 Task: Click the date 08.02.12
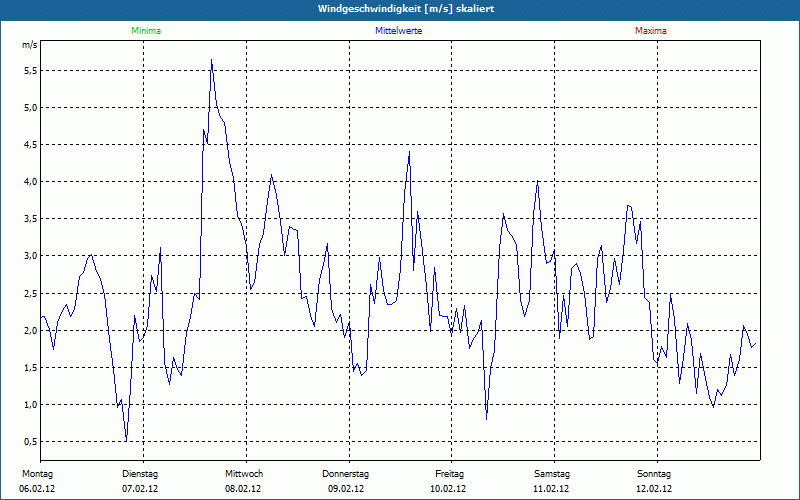click(x=243, y=489)
